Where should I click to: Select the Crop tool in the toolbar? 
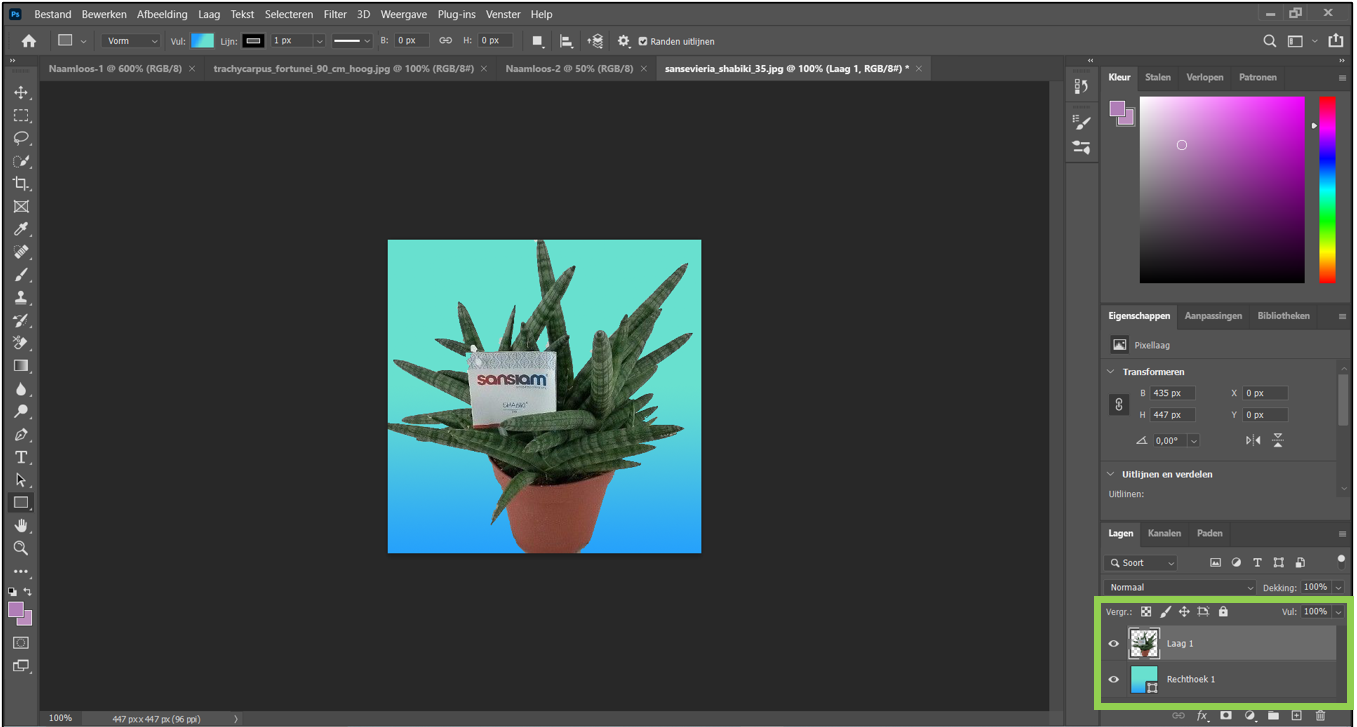[21, 184]
